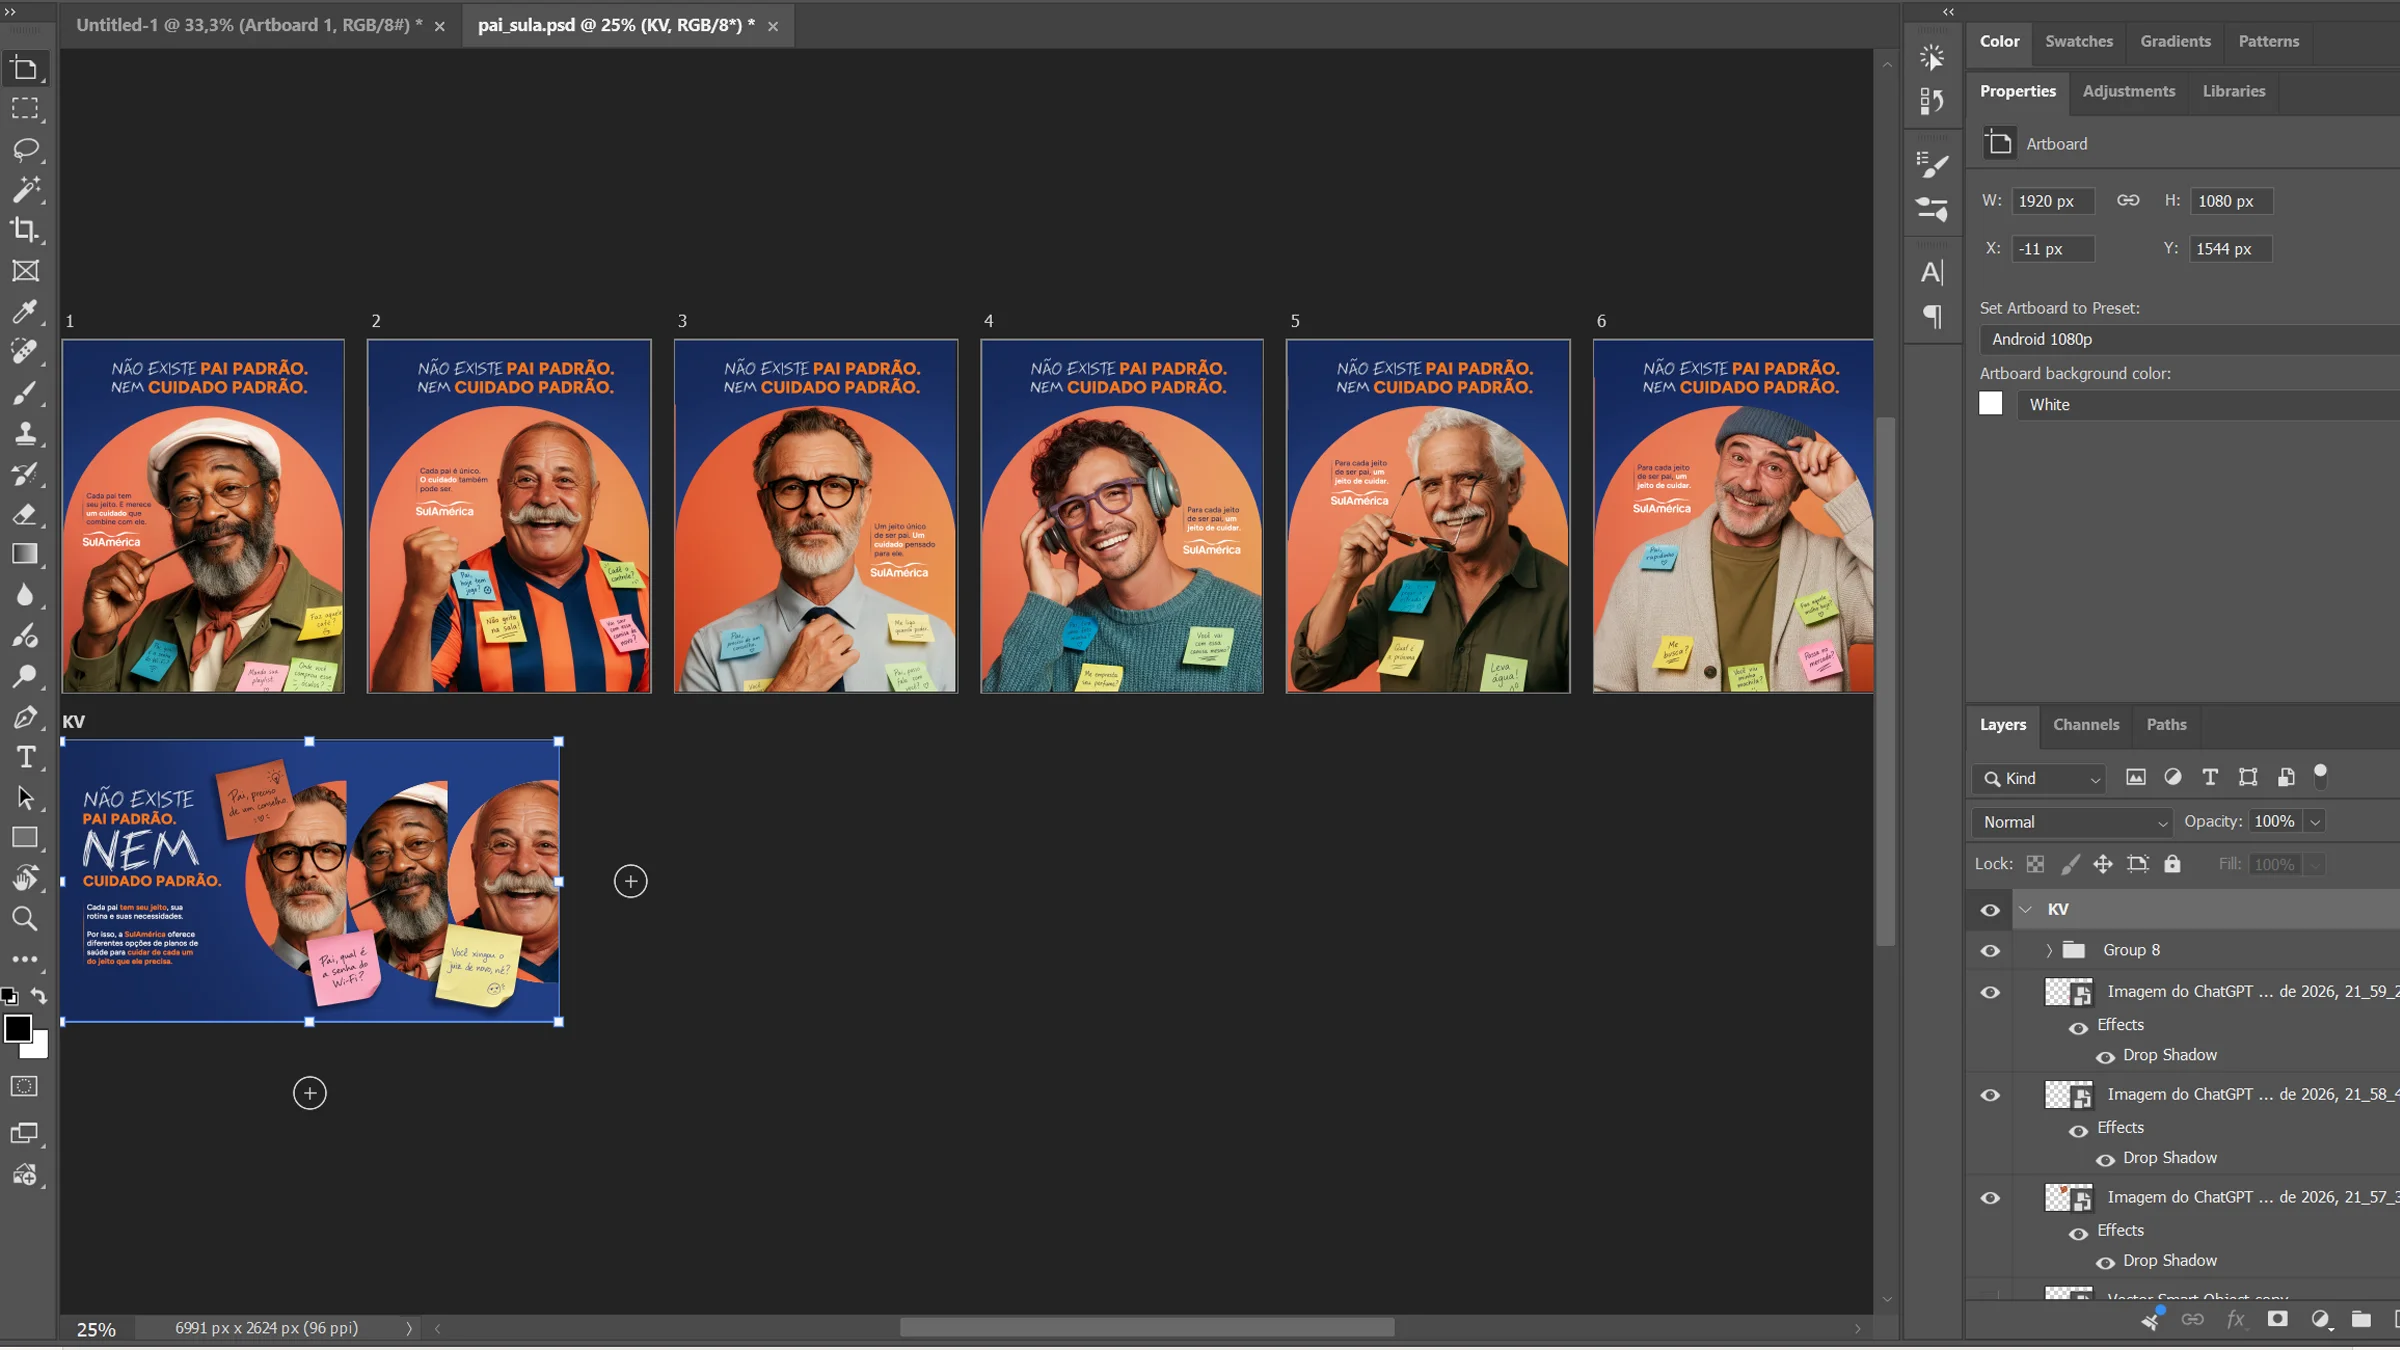The width and height of the screenshot is (2400, 1350).
Task: Switch to the Adjustments tab
Action: point(2128,91)
